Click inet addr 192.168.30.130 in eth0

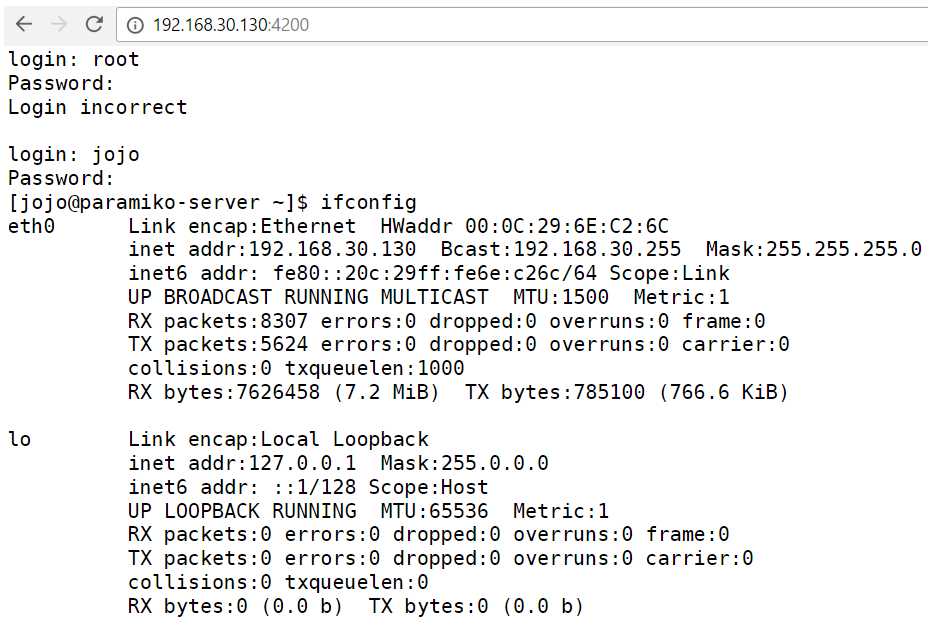[x=272, y=249]
